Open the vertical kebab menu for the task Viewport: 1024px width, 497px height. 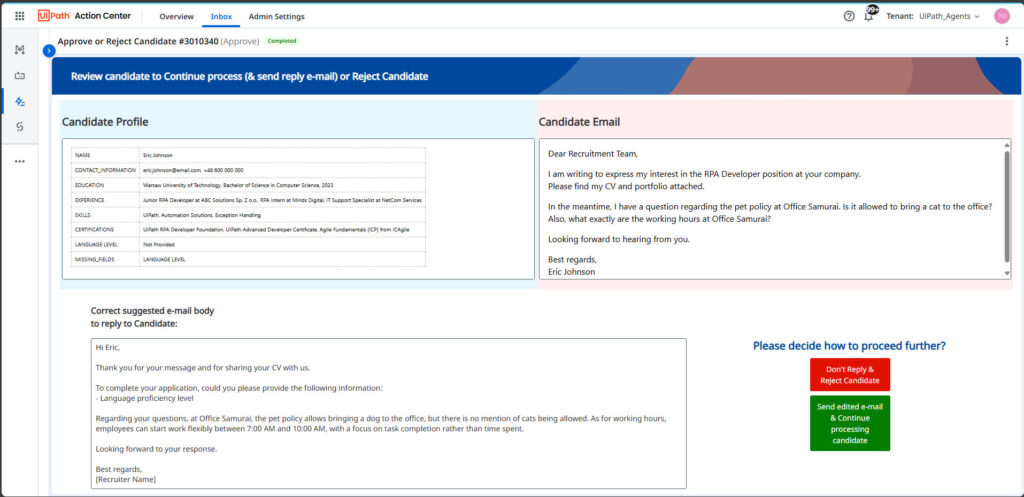[x=1006, y=41]
